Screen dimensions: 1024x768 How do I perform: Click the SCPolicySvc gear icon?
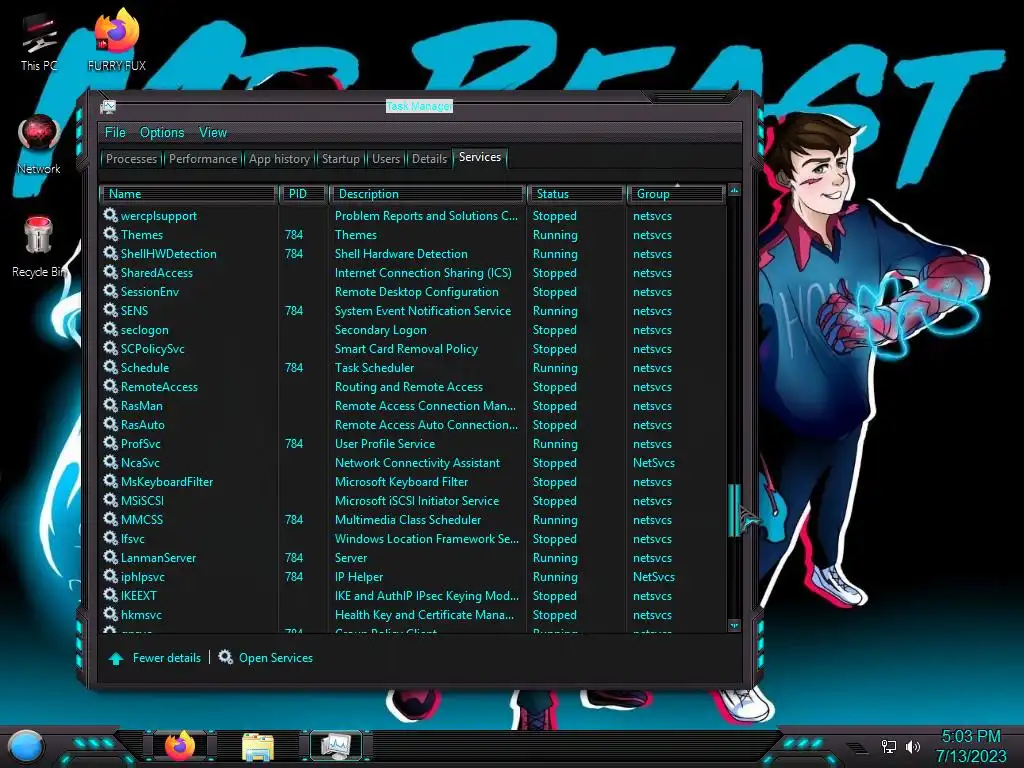[110, 348]
